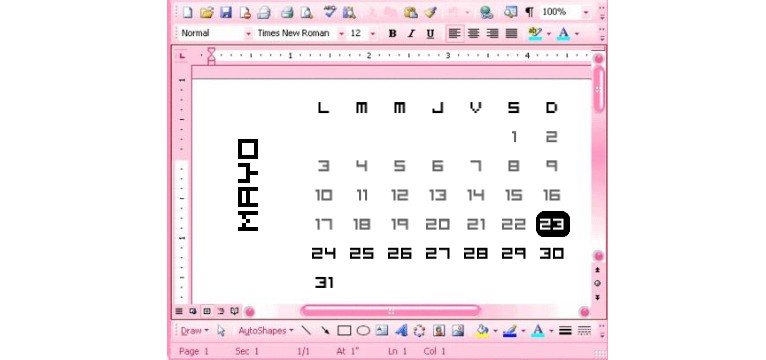Click the vertical MAYO month title
766x360 pixels.
[x=248, y=185]
